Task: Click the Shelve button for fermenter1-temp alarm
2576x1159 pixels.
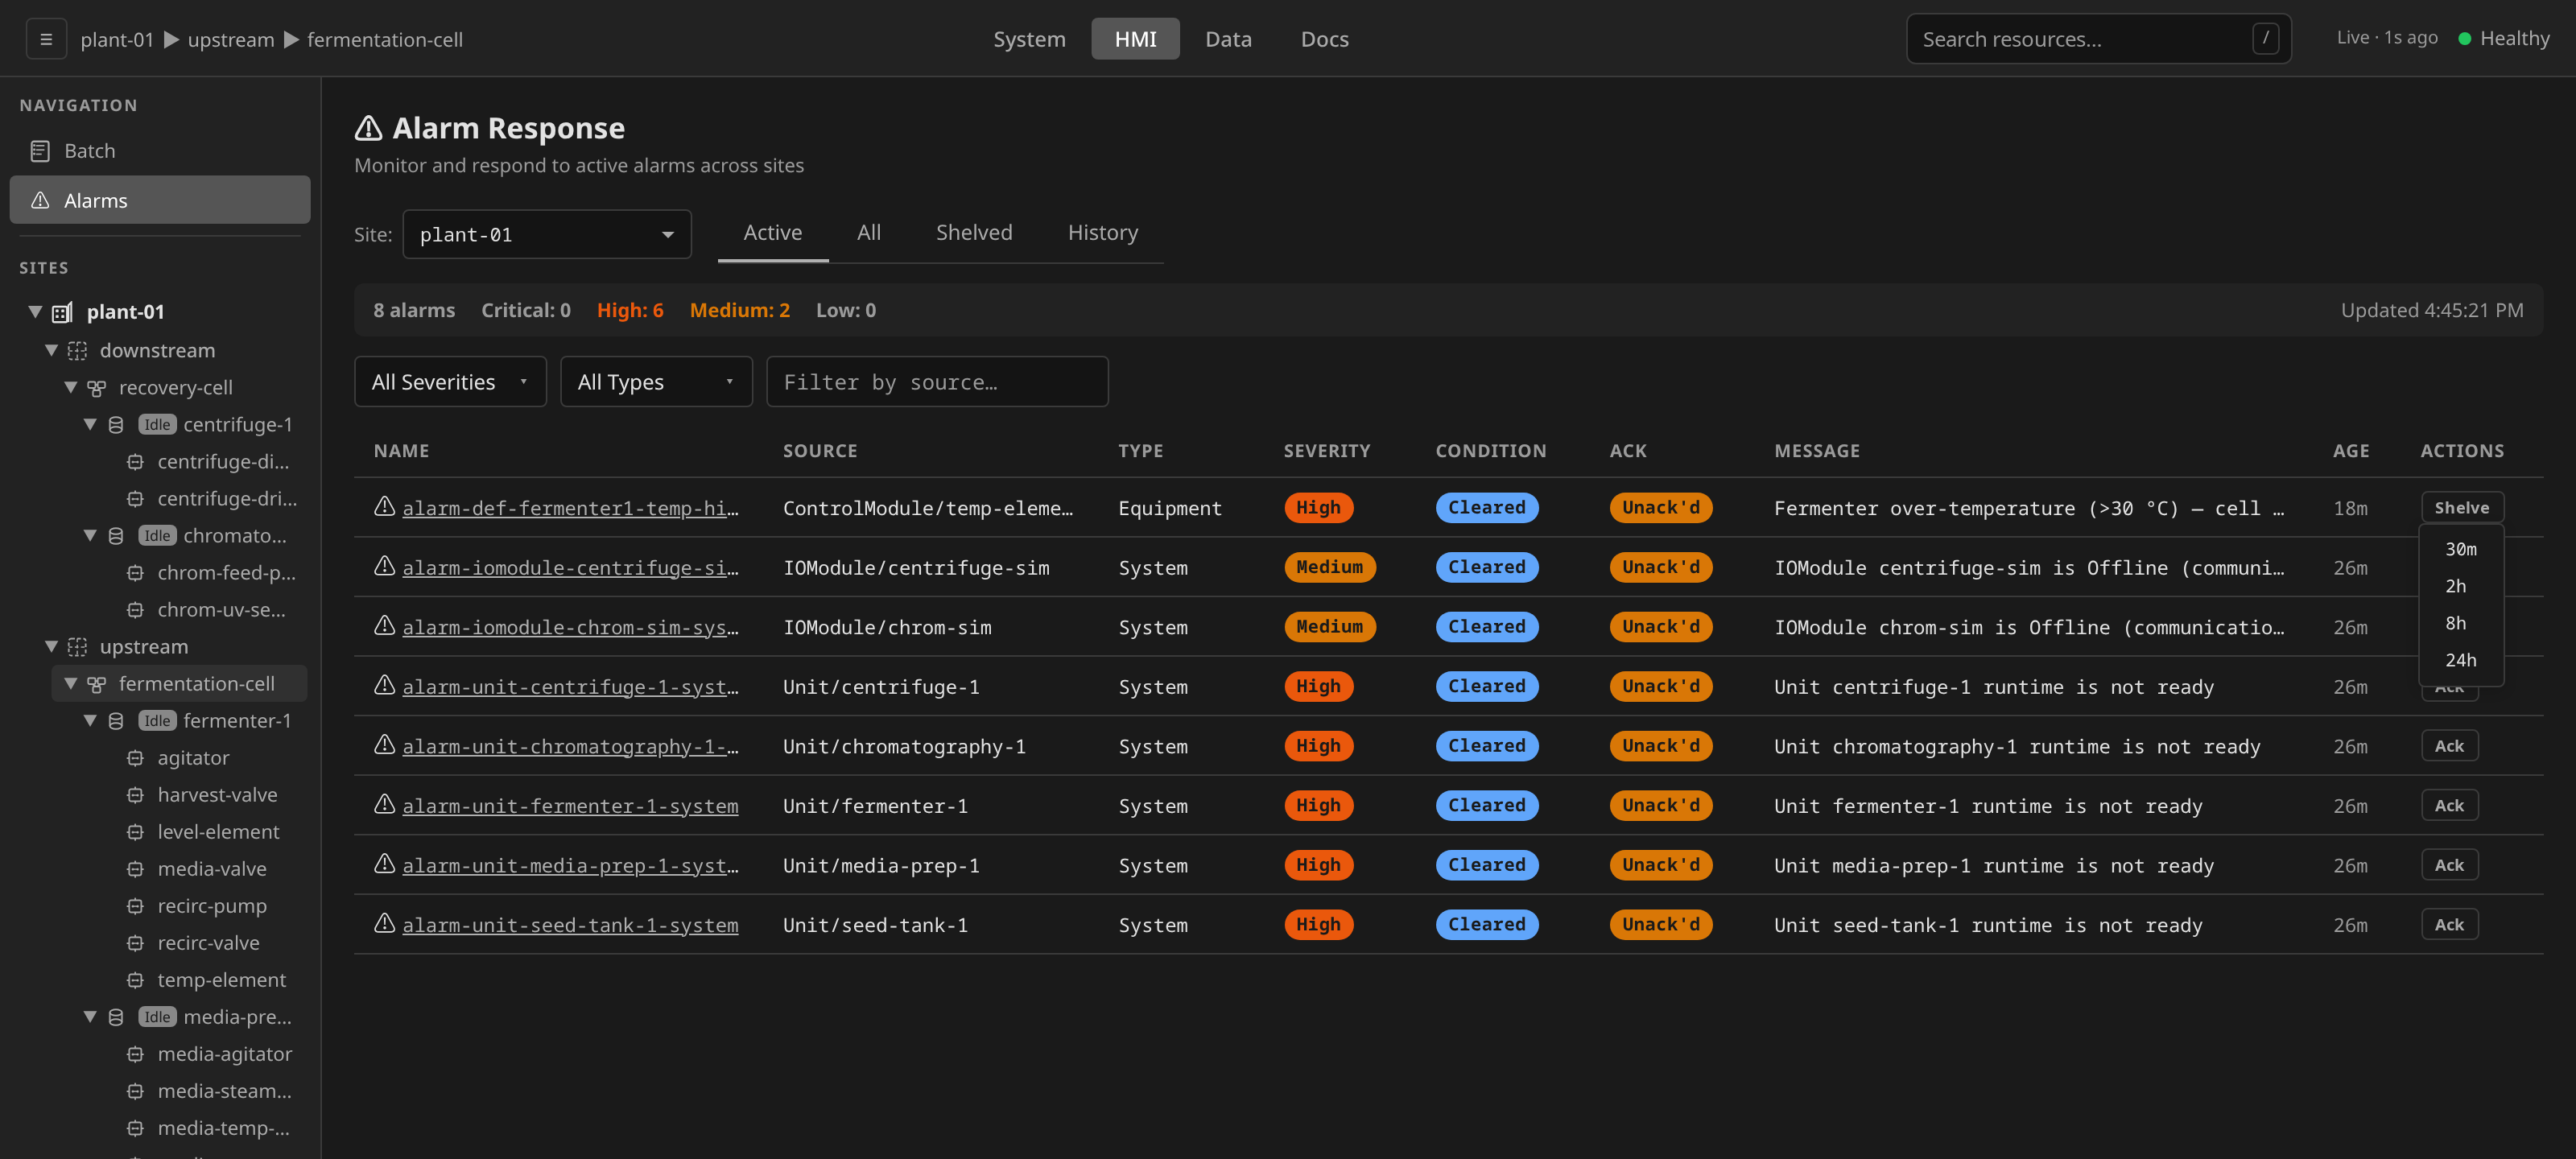Action: (2461, 507)
